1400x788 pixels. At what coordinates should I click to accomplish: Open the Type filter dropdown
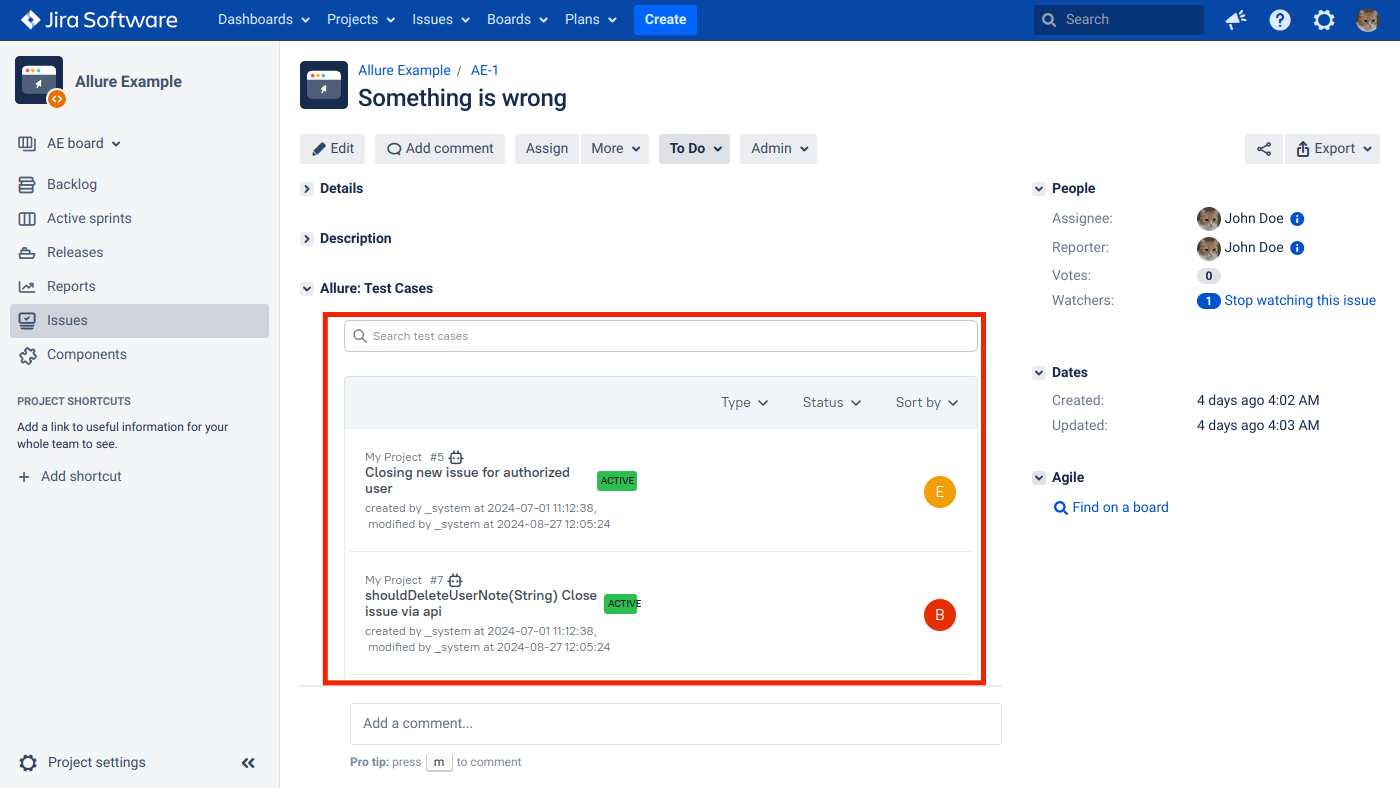click(x=745, y=403)
